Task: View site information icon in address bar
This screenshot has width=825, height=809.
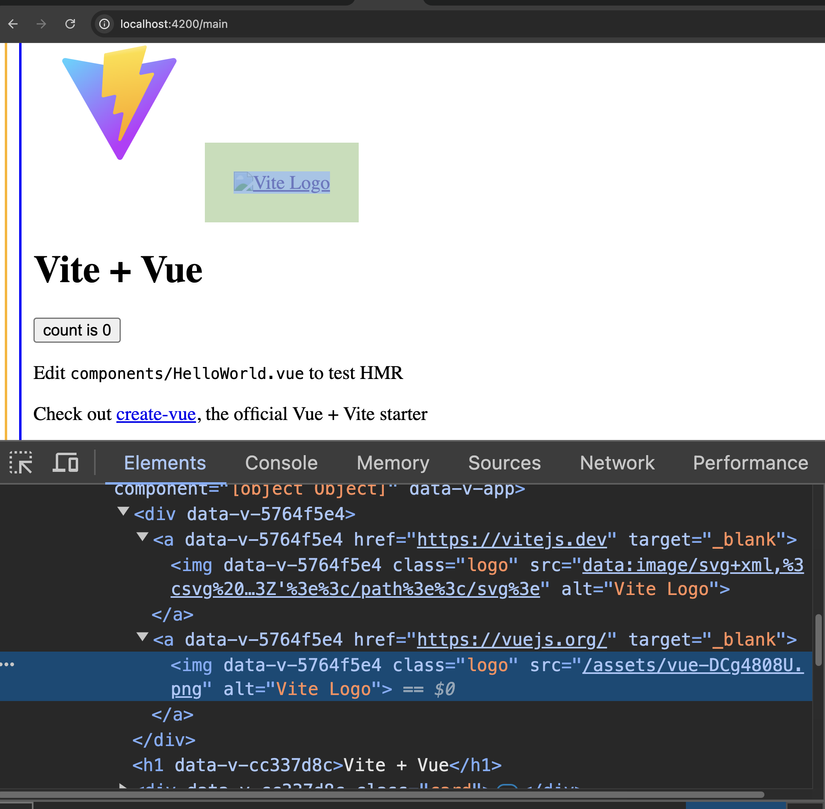Action: coord(105,24)
